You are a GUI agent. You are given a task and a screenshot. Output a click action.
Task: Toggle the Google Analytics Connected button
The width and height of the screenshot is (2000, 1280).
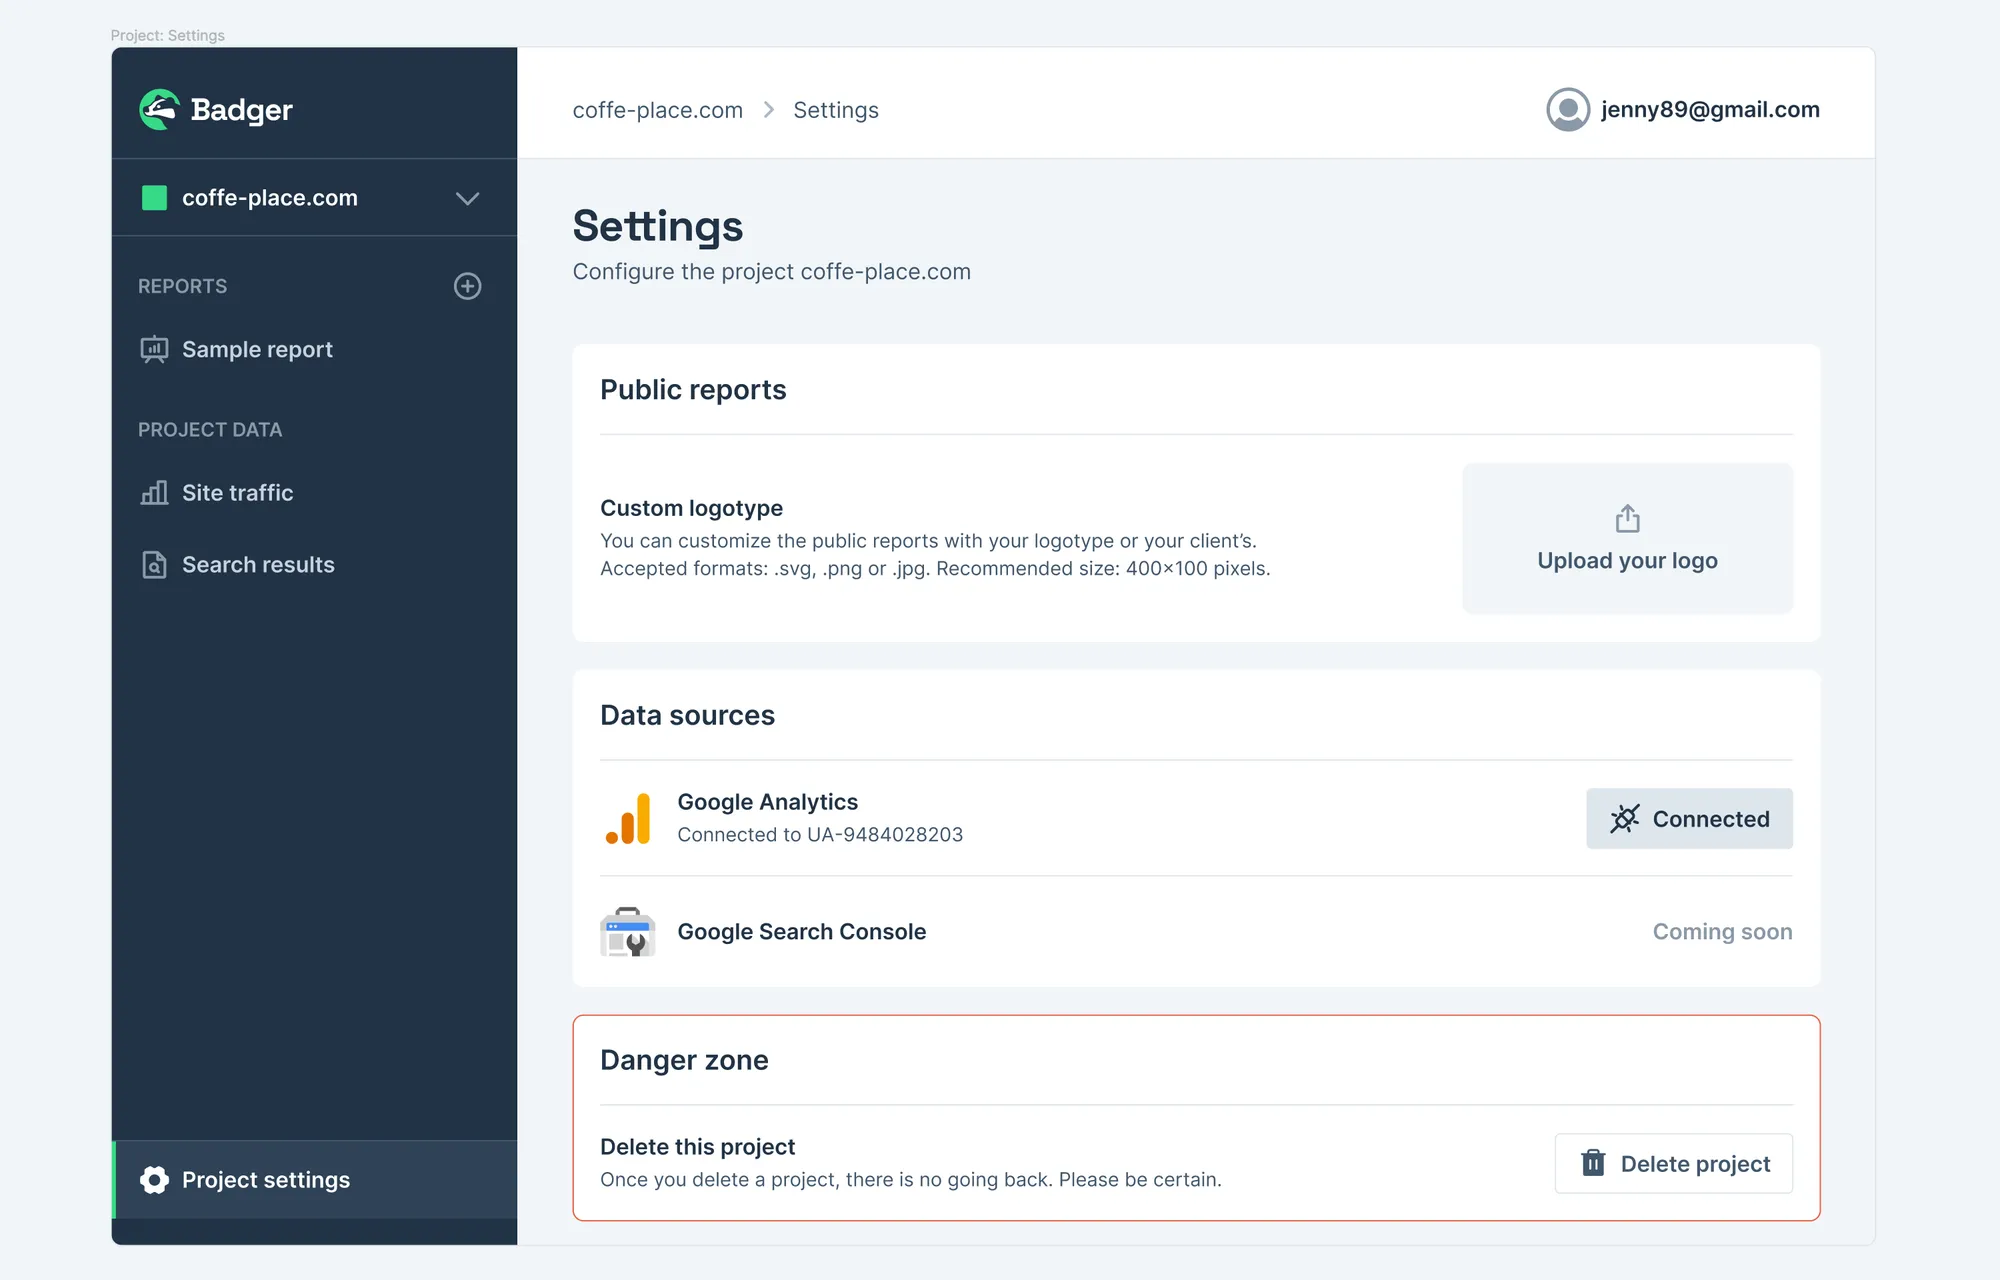pyautogui.click(x=1689, y=819)
